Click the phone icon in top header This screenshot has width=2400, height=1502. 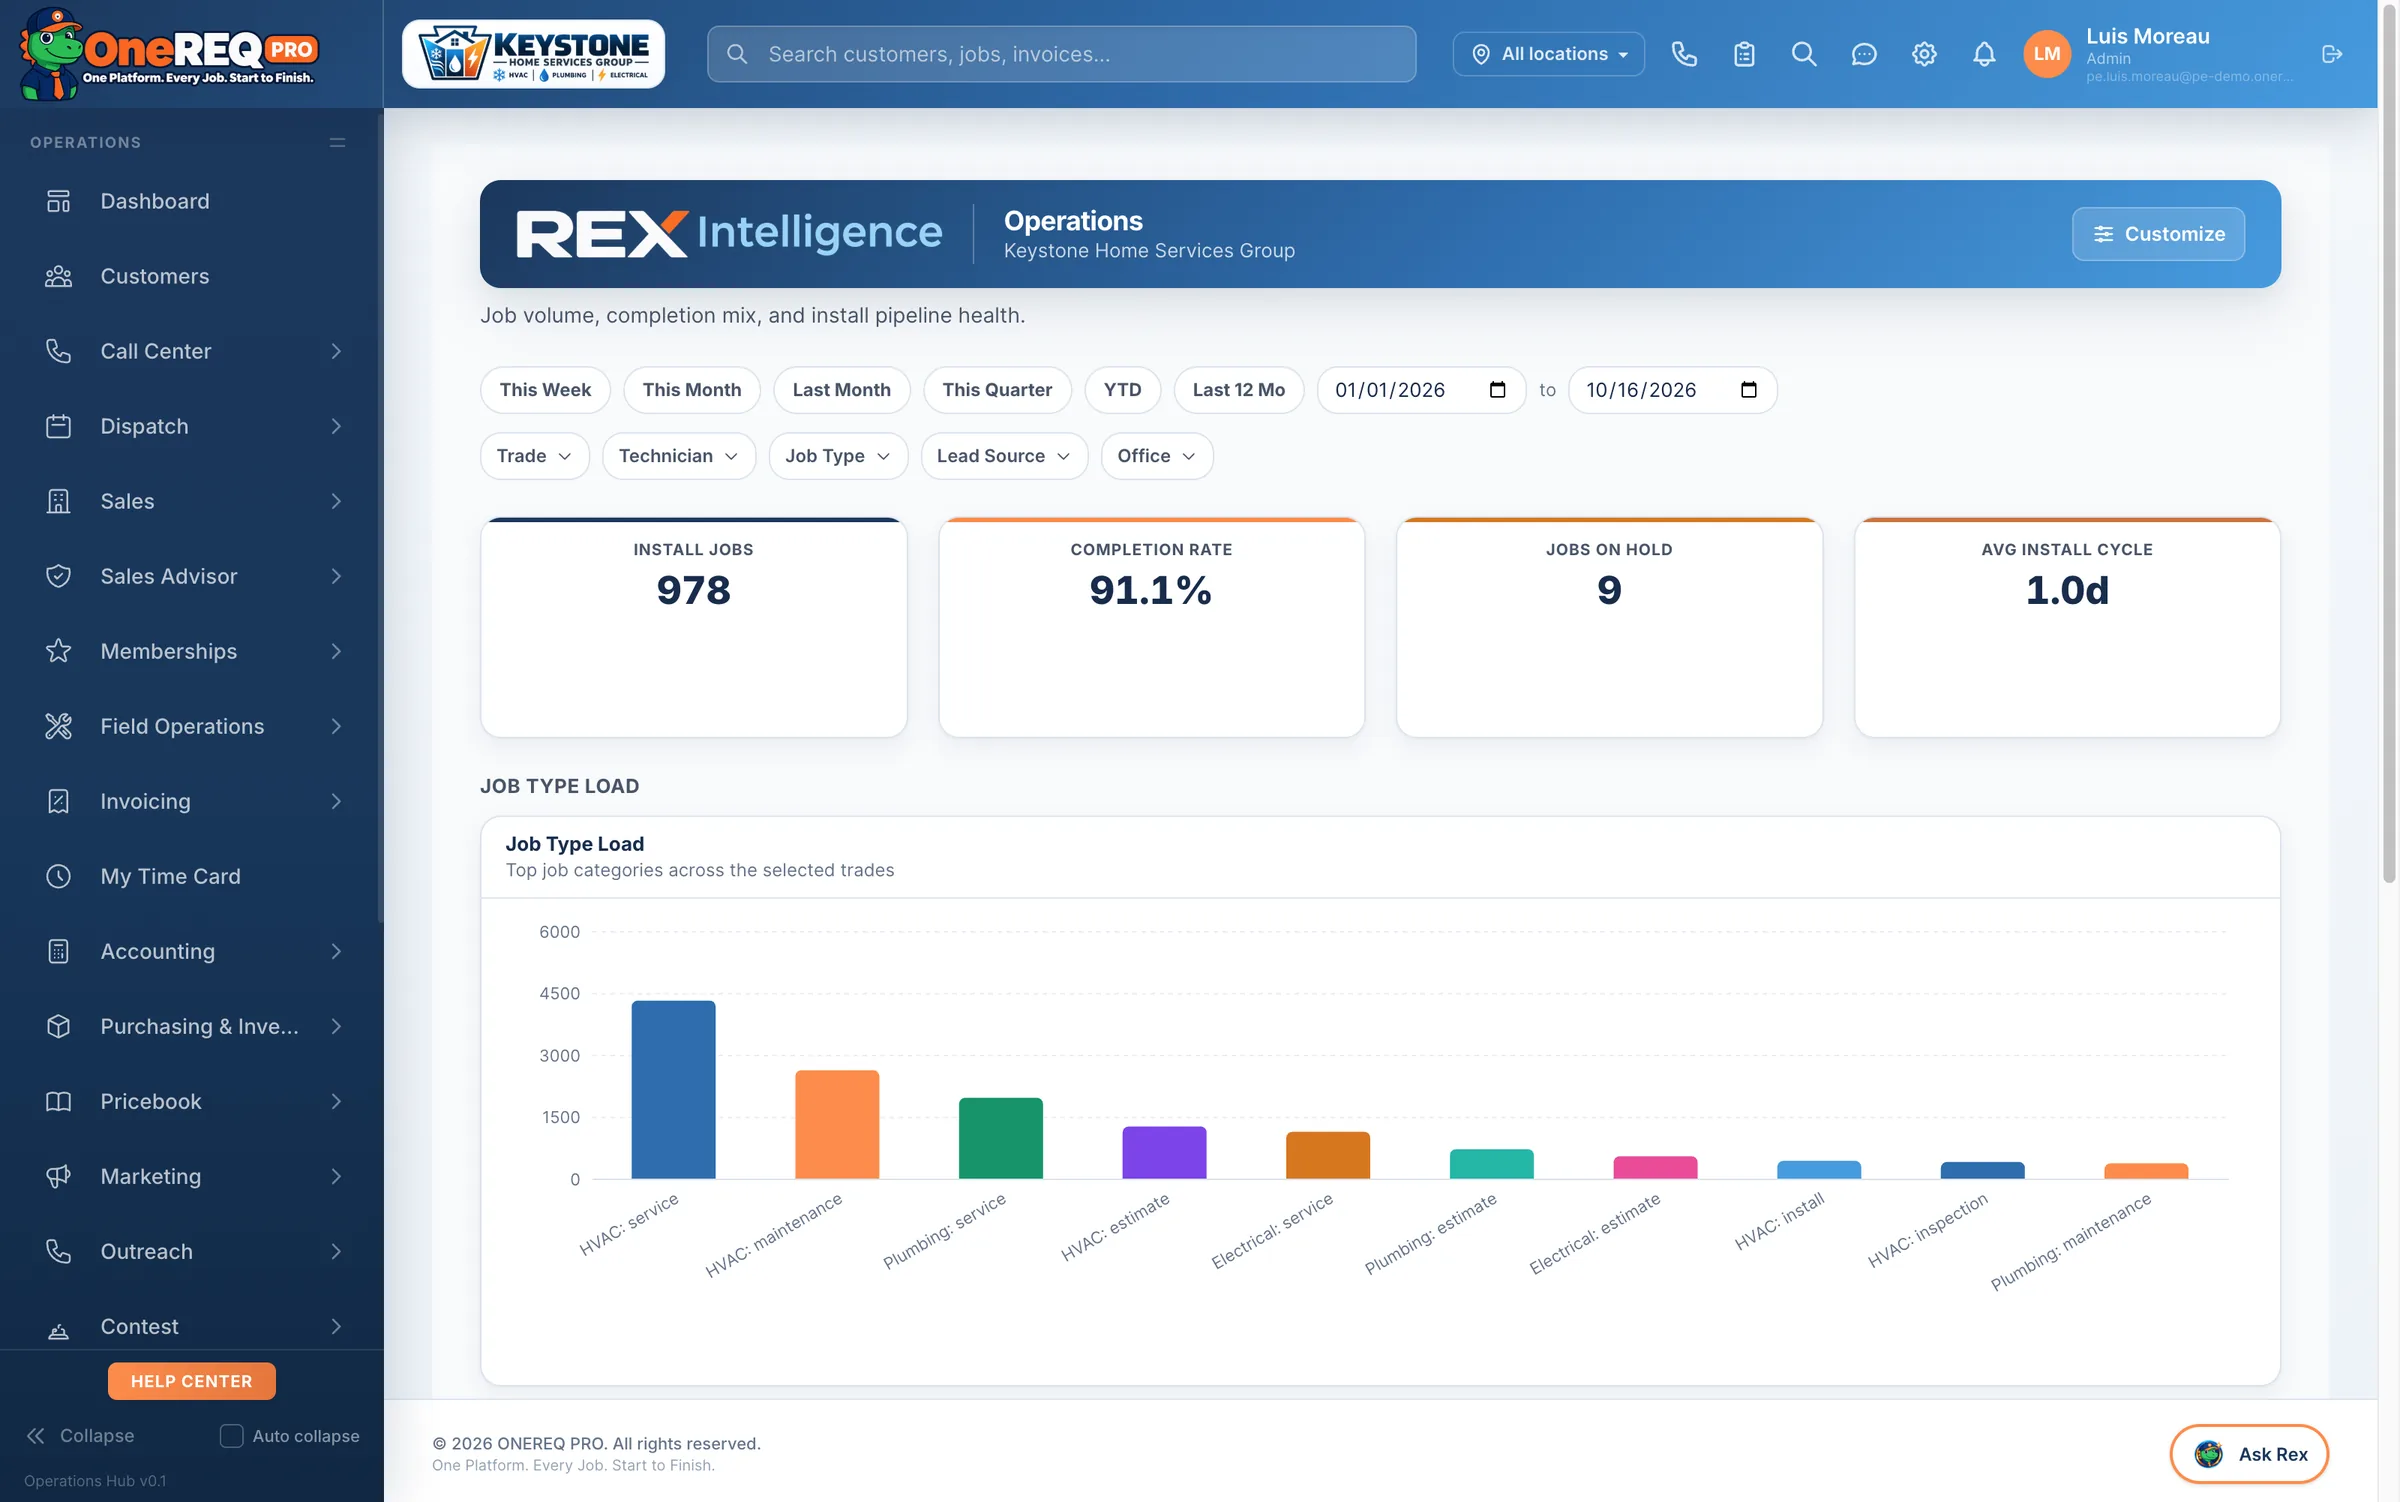1684,54
